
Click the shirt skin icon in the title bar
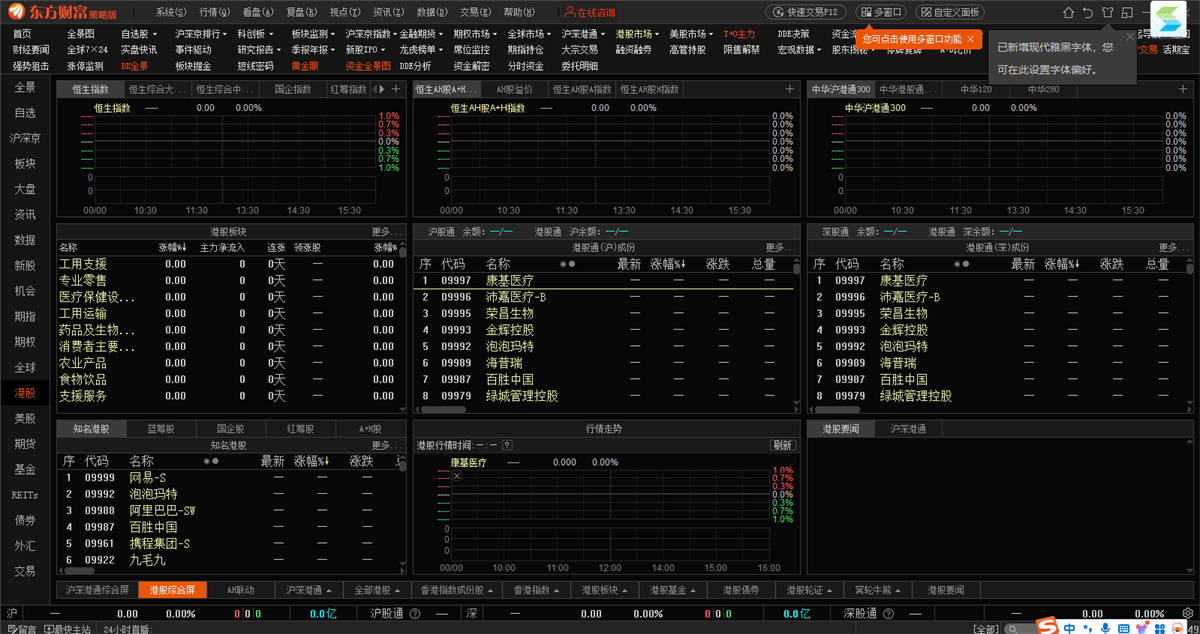[1107, 13]
